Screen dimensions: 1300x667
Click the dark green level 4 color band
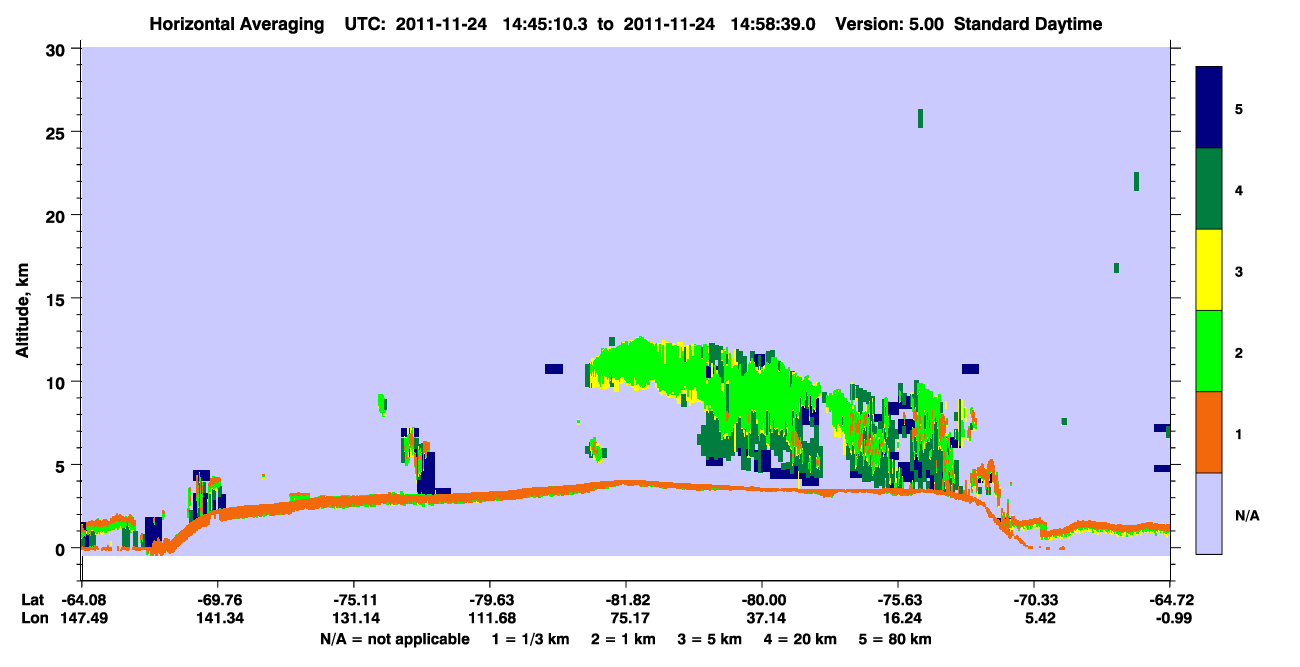1209,189
